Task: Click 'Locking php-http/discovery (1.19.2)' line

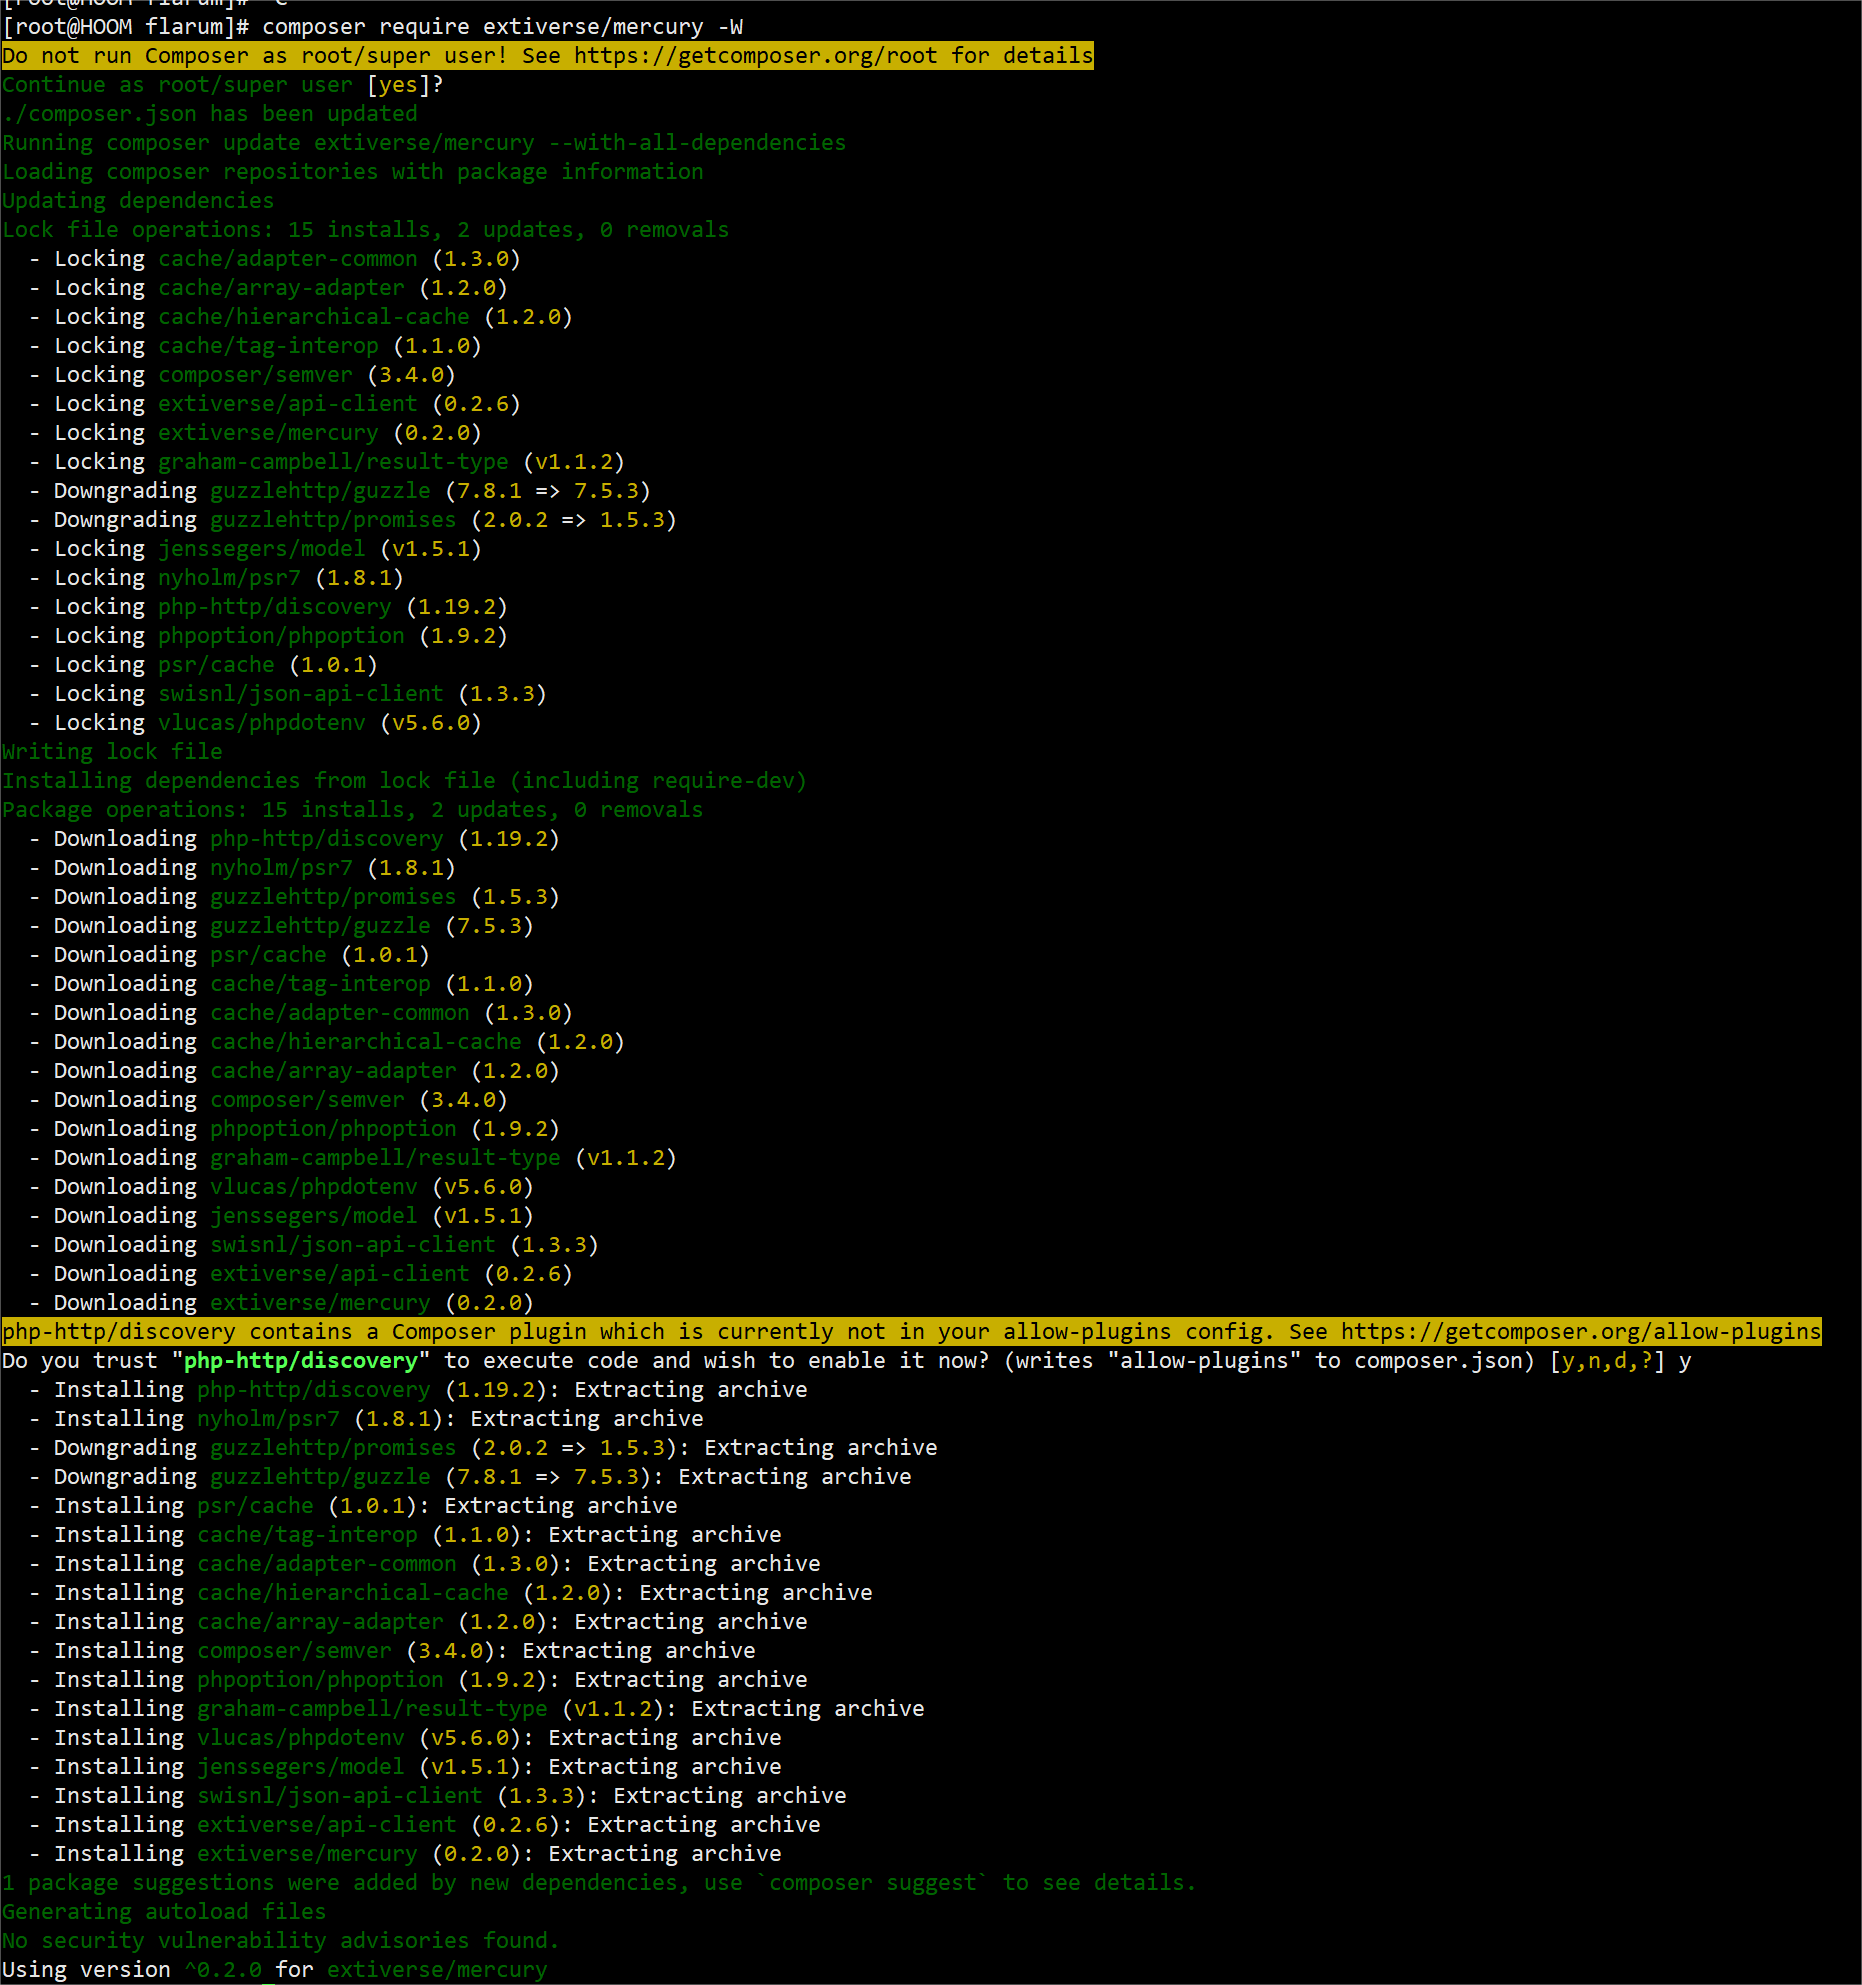Action: 268,607
